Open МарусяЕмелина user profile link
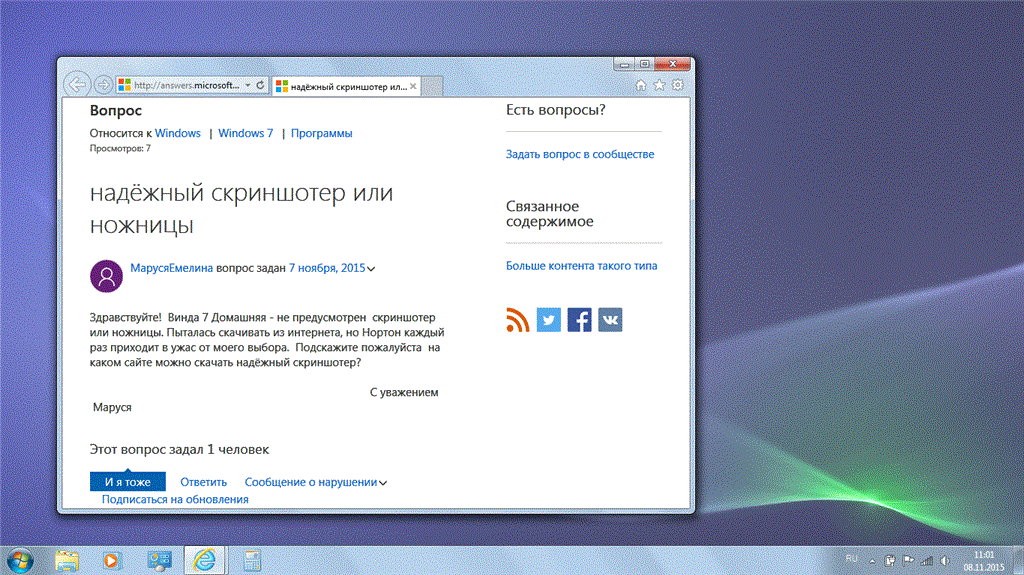The image size is (1024, 575). tap(171, 268)
